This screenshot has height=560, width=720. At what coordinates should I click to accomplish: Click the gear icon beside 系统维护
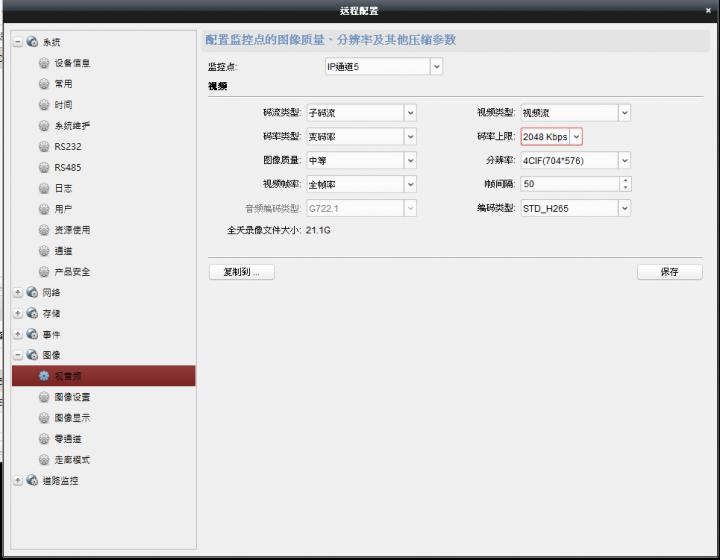[x=44, y=125]
